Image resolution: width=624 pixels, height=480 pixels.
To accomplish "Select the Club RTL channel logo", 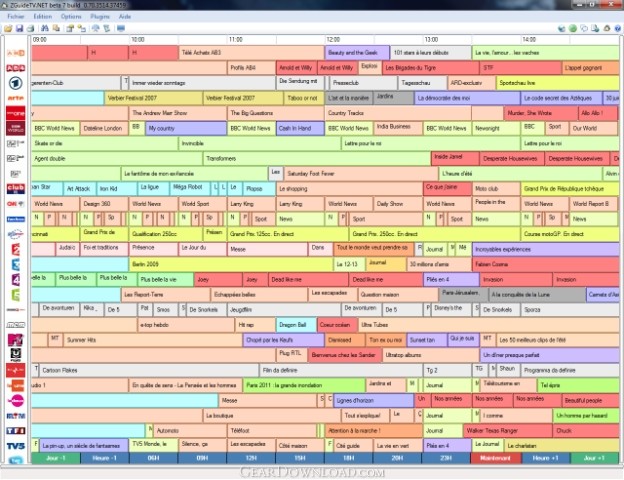I will [x=16, y=188].
